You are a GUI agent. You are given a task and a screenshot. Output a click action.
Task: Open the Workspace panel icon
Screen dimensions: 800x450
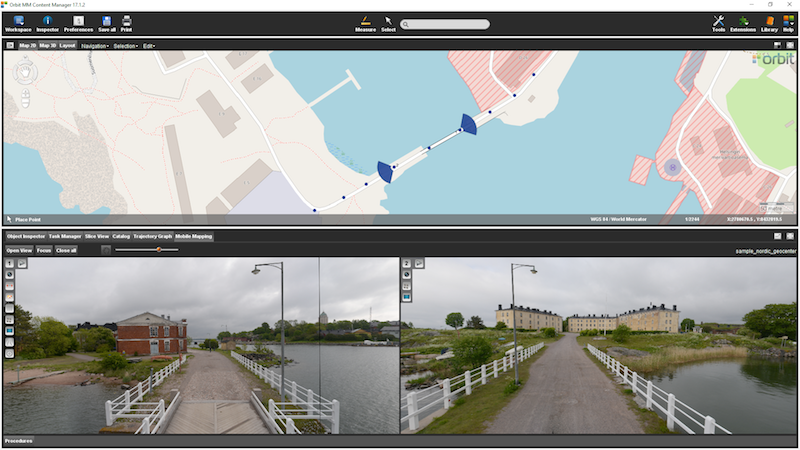coord(18,21)
